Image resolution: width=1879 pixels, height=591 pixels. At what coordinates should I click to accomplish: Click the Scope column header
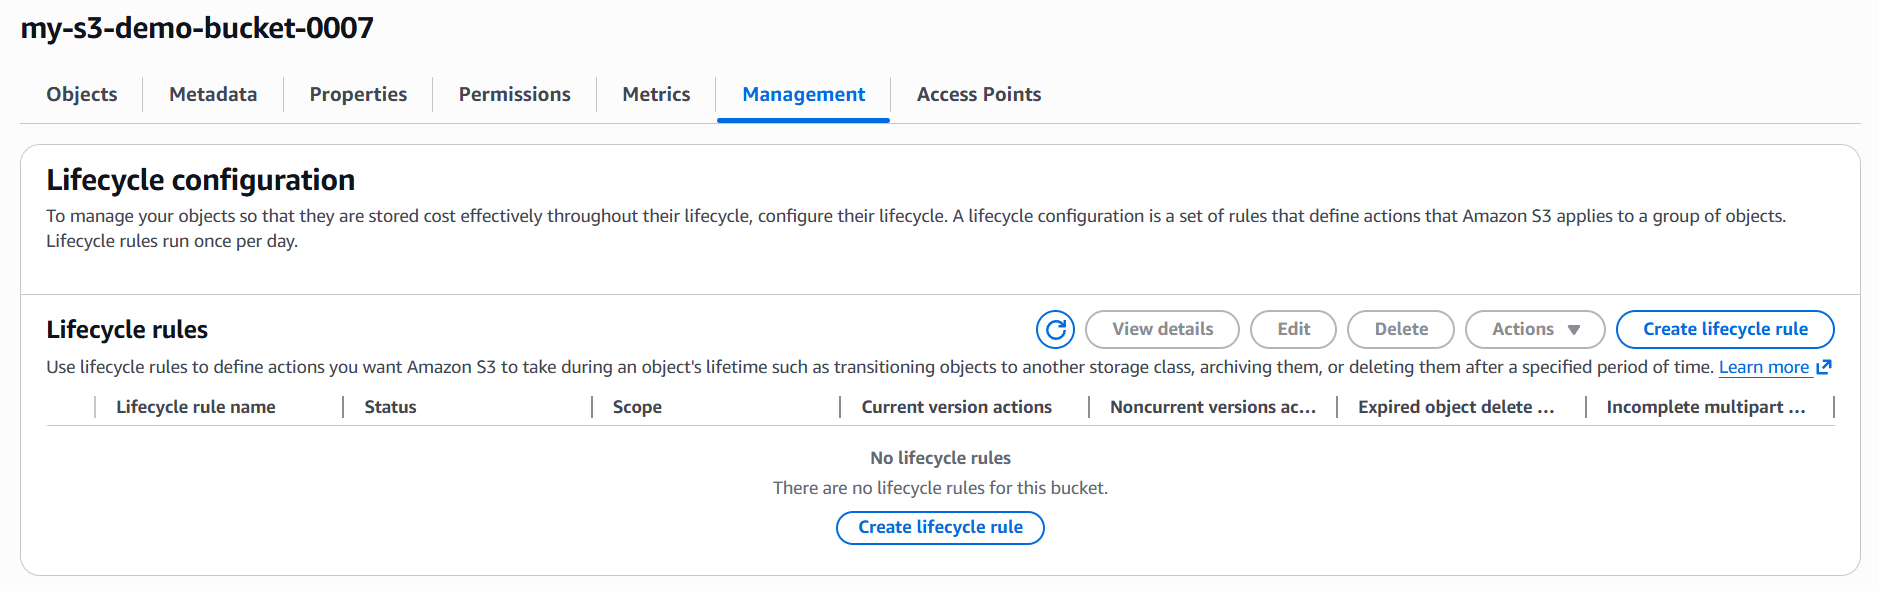click(637, 407)
